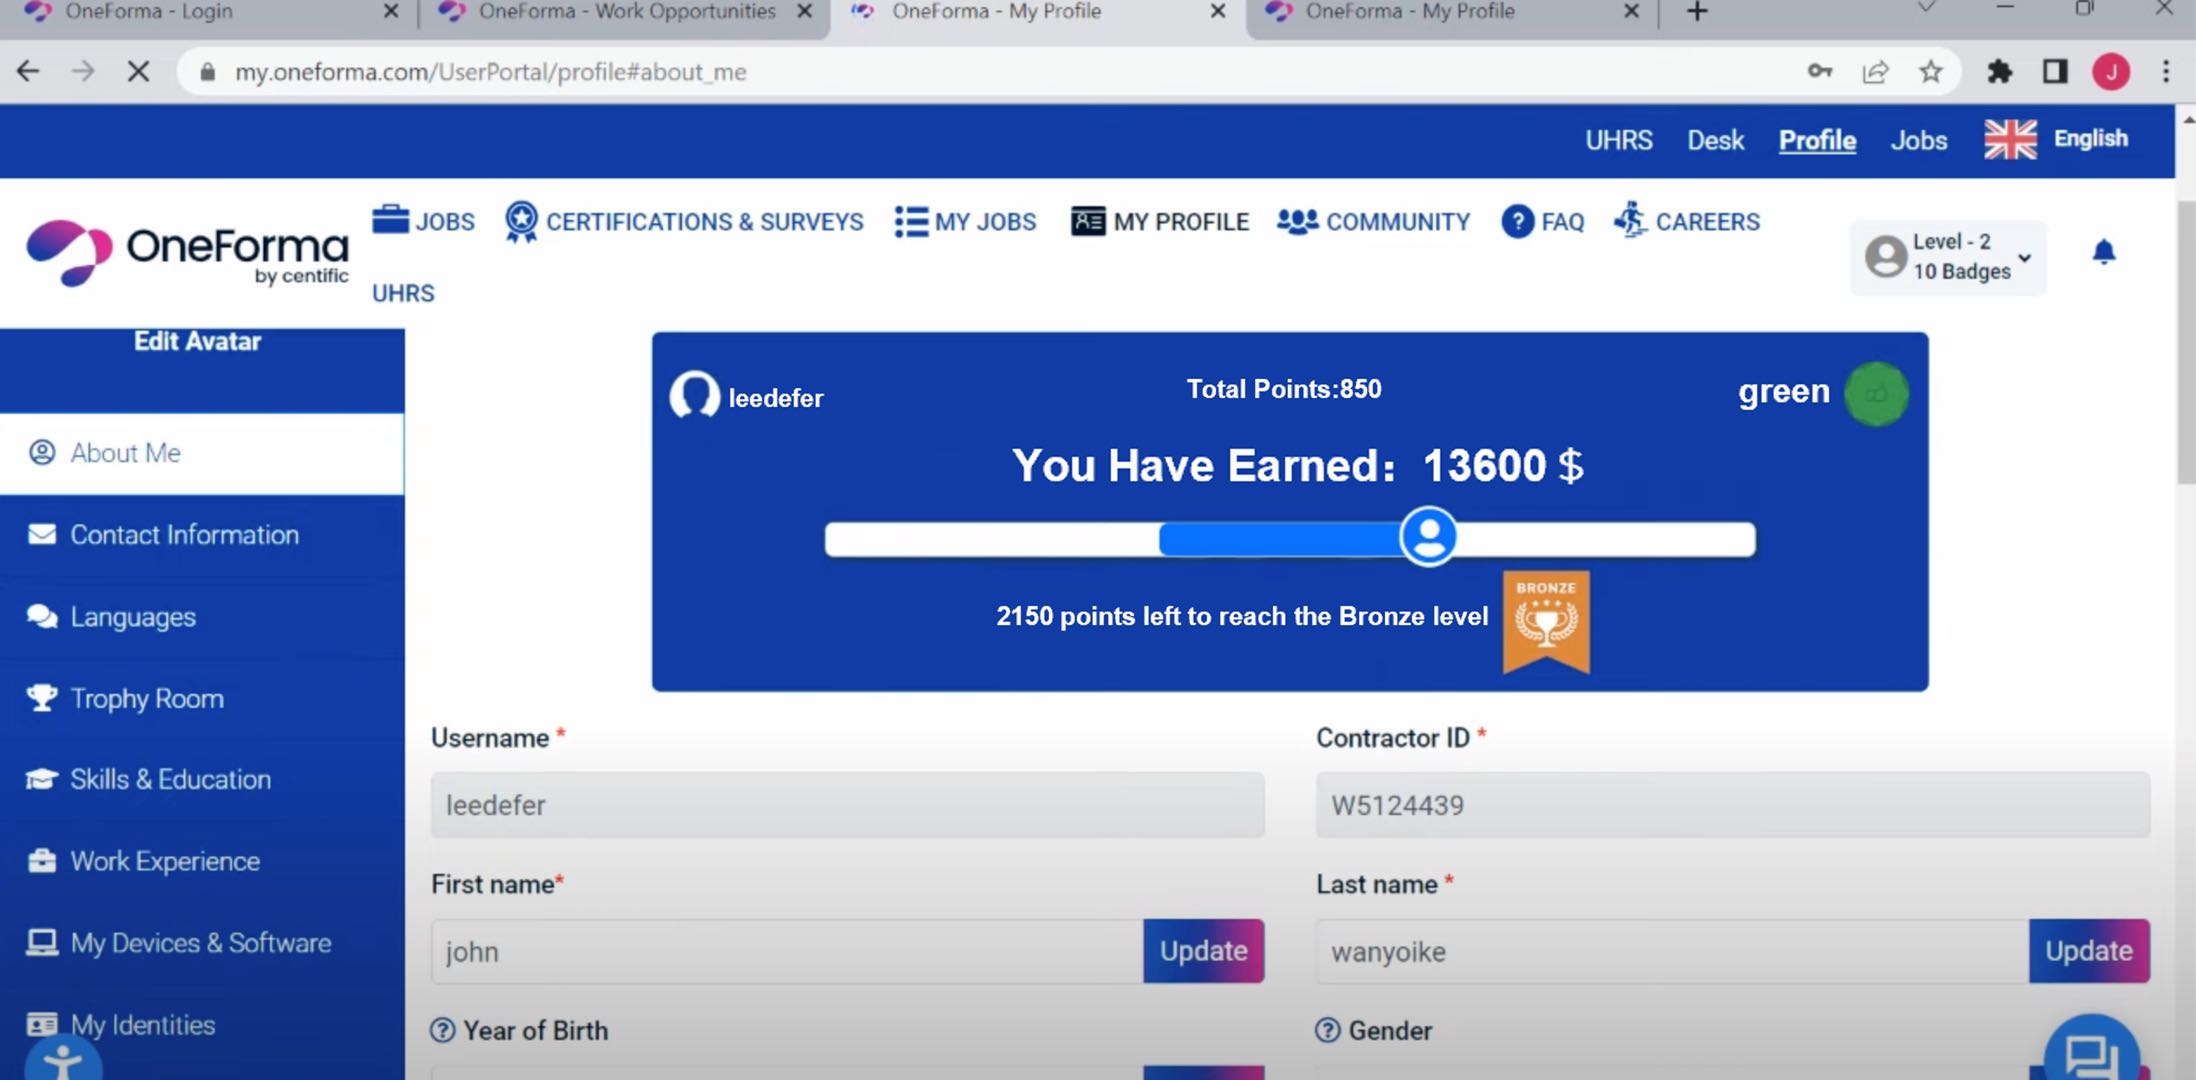This screenshot has width=2196, height=1080.
Task: Switch to Work Opportunities browser tab
Action: 625,12
